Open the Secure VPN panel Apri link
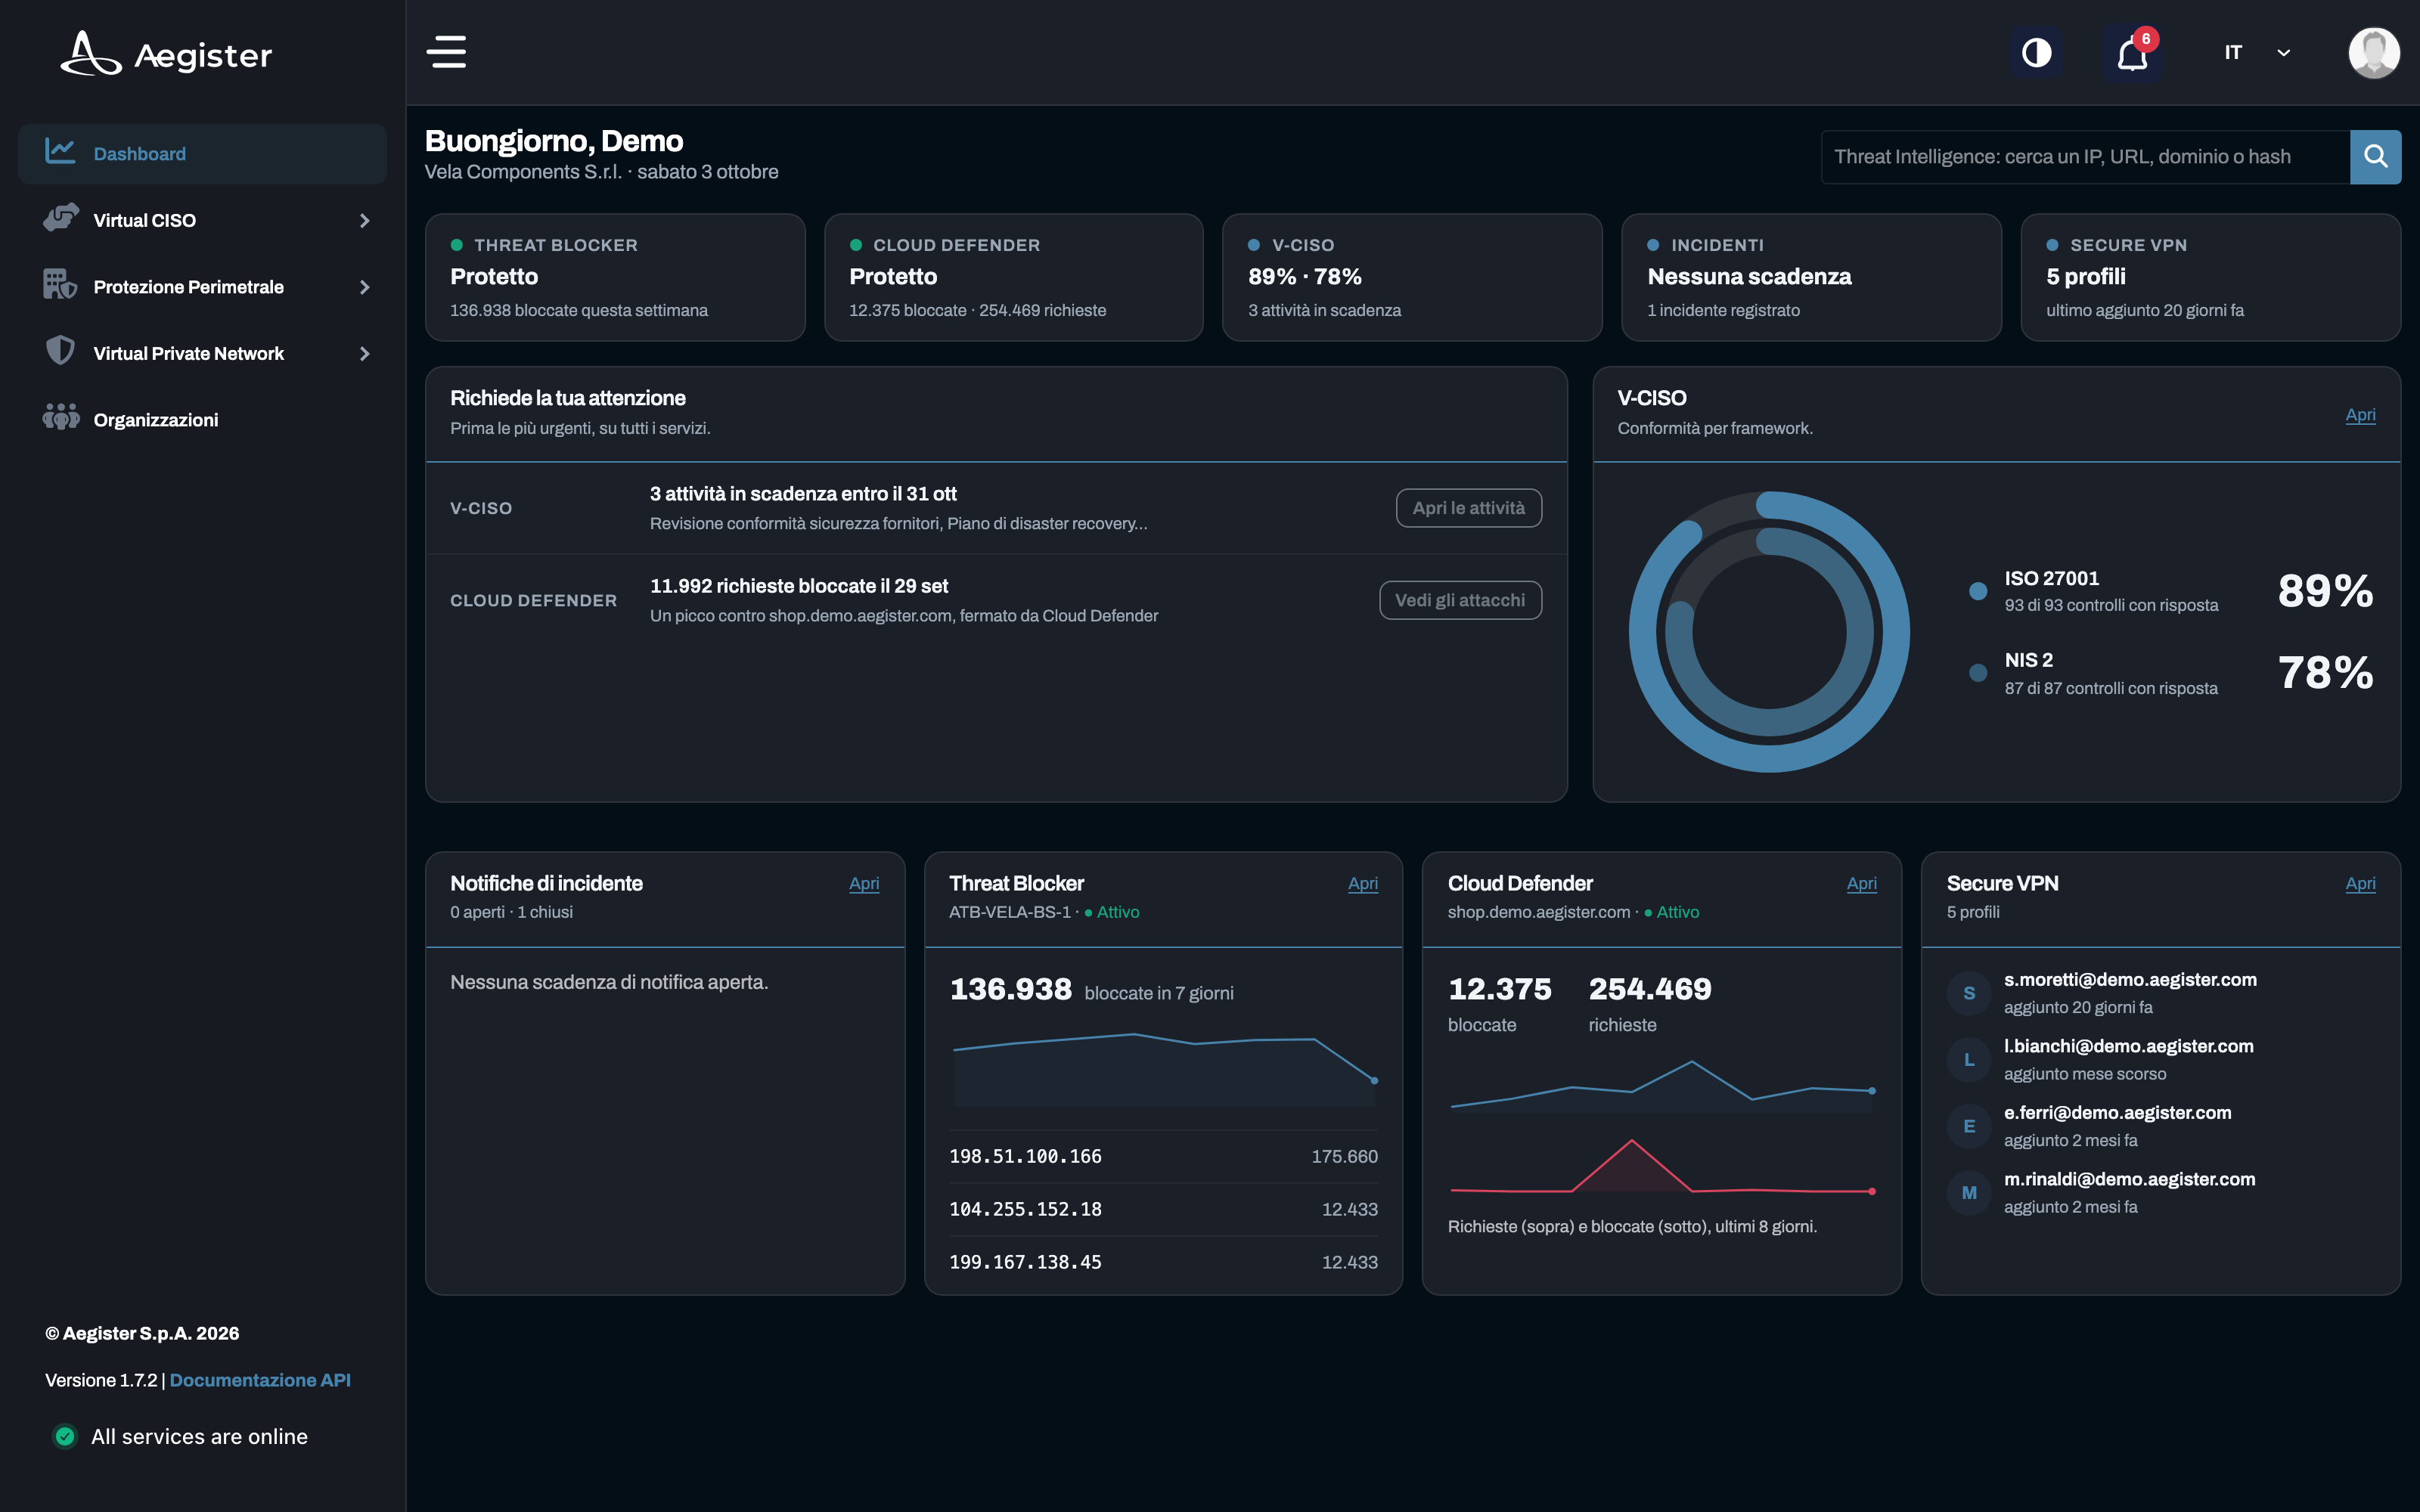2420x1512 pixels. [x=2360, y=884]
